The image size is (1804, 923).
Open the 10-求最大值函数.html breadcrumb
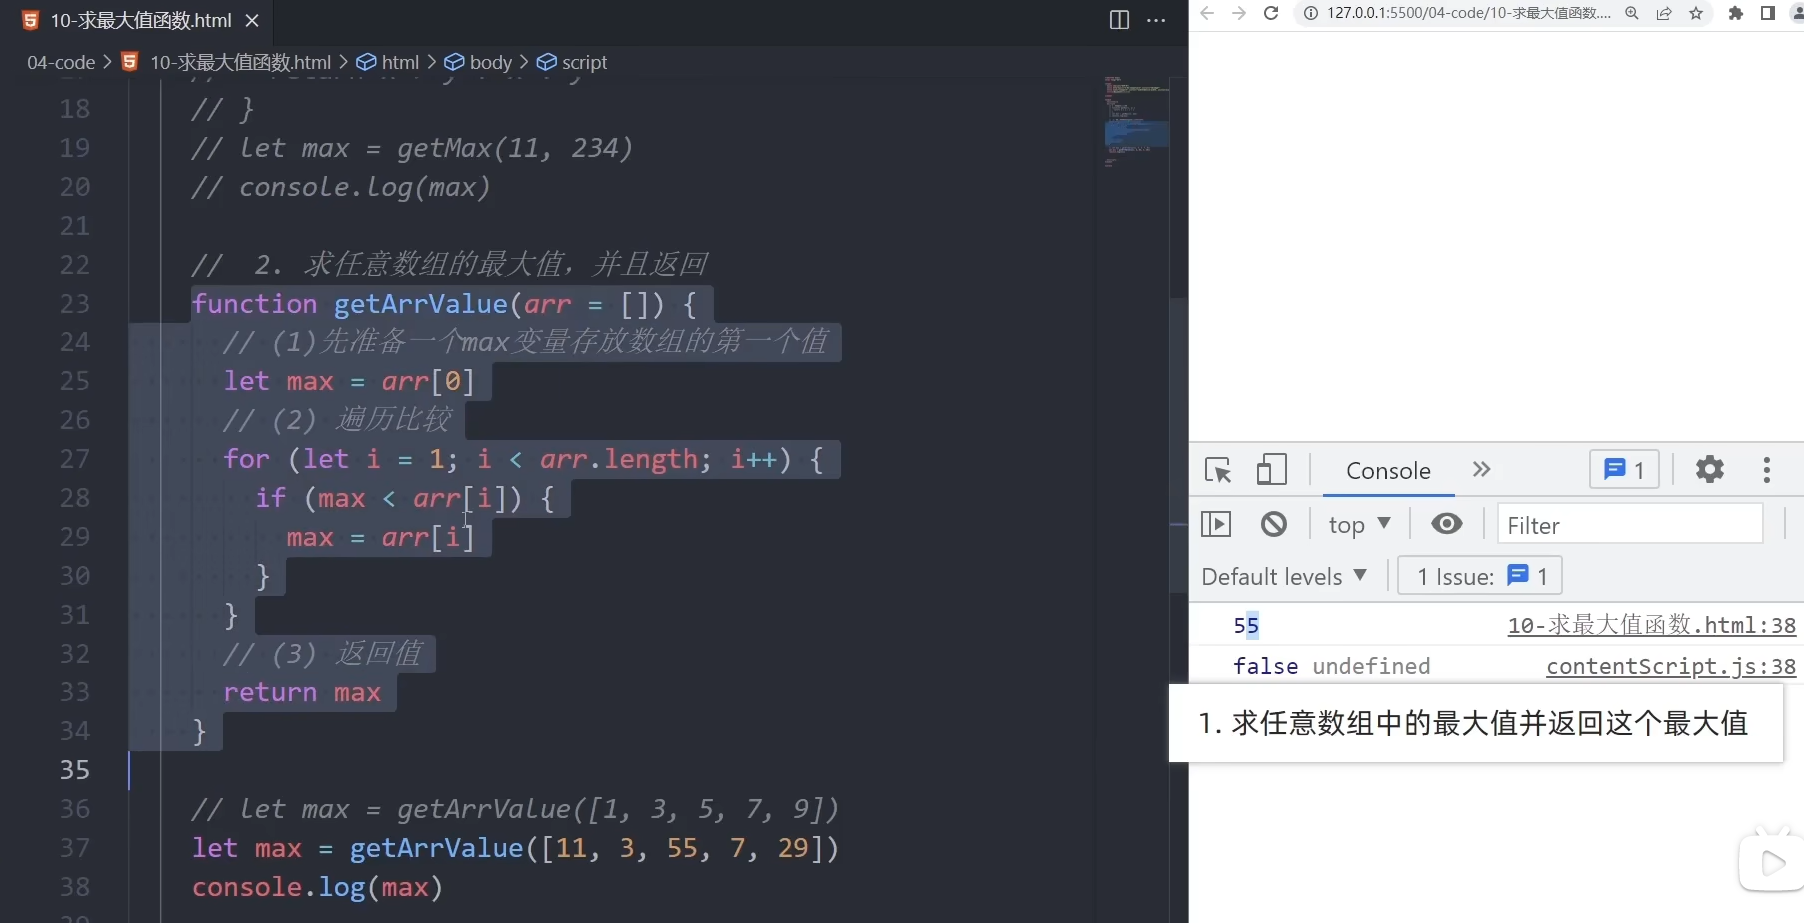point(240,62)
